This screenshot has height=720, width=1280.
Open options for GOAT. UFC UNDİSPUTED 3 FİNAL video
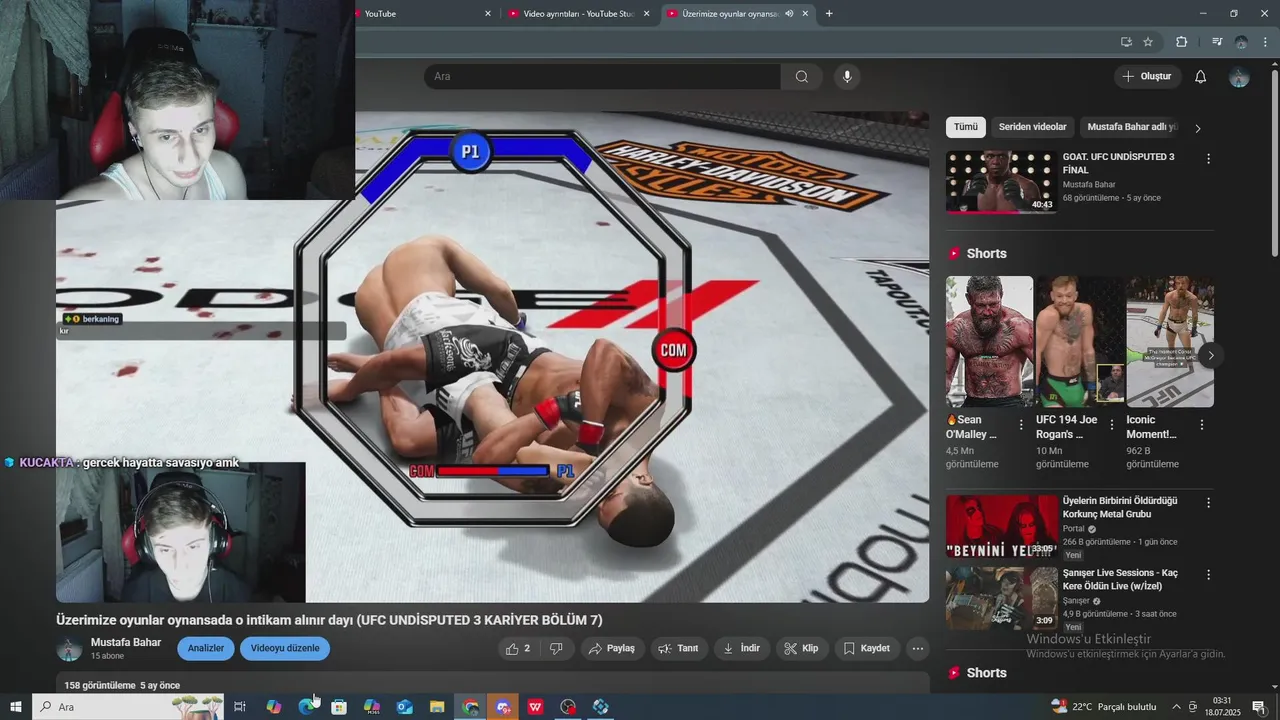point(1208,159)
